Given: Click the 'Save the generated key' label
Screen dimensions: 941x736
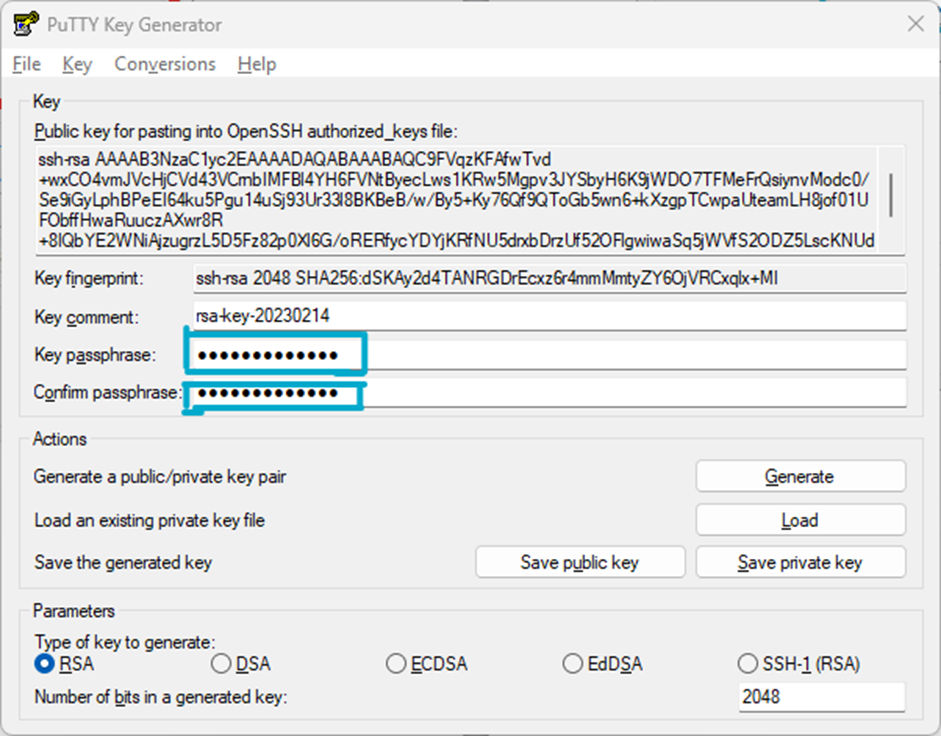Looking at the screenshot, I should coord(123,563).
